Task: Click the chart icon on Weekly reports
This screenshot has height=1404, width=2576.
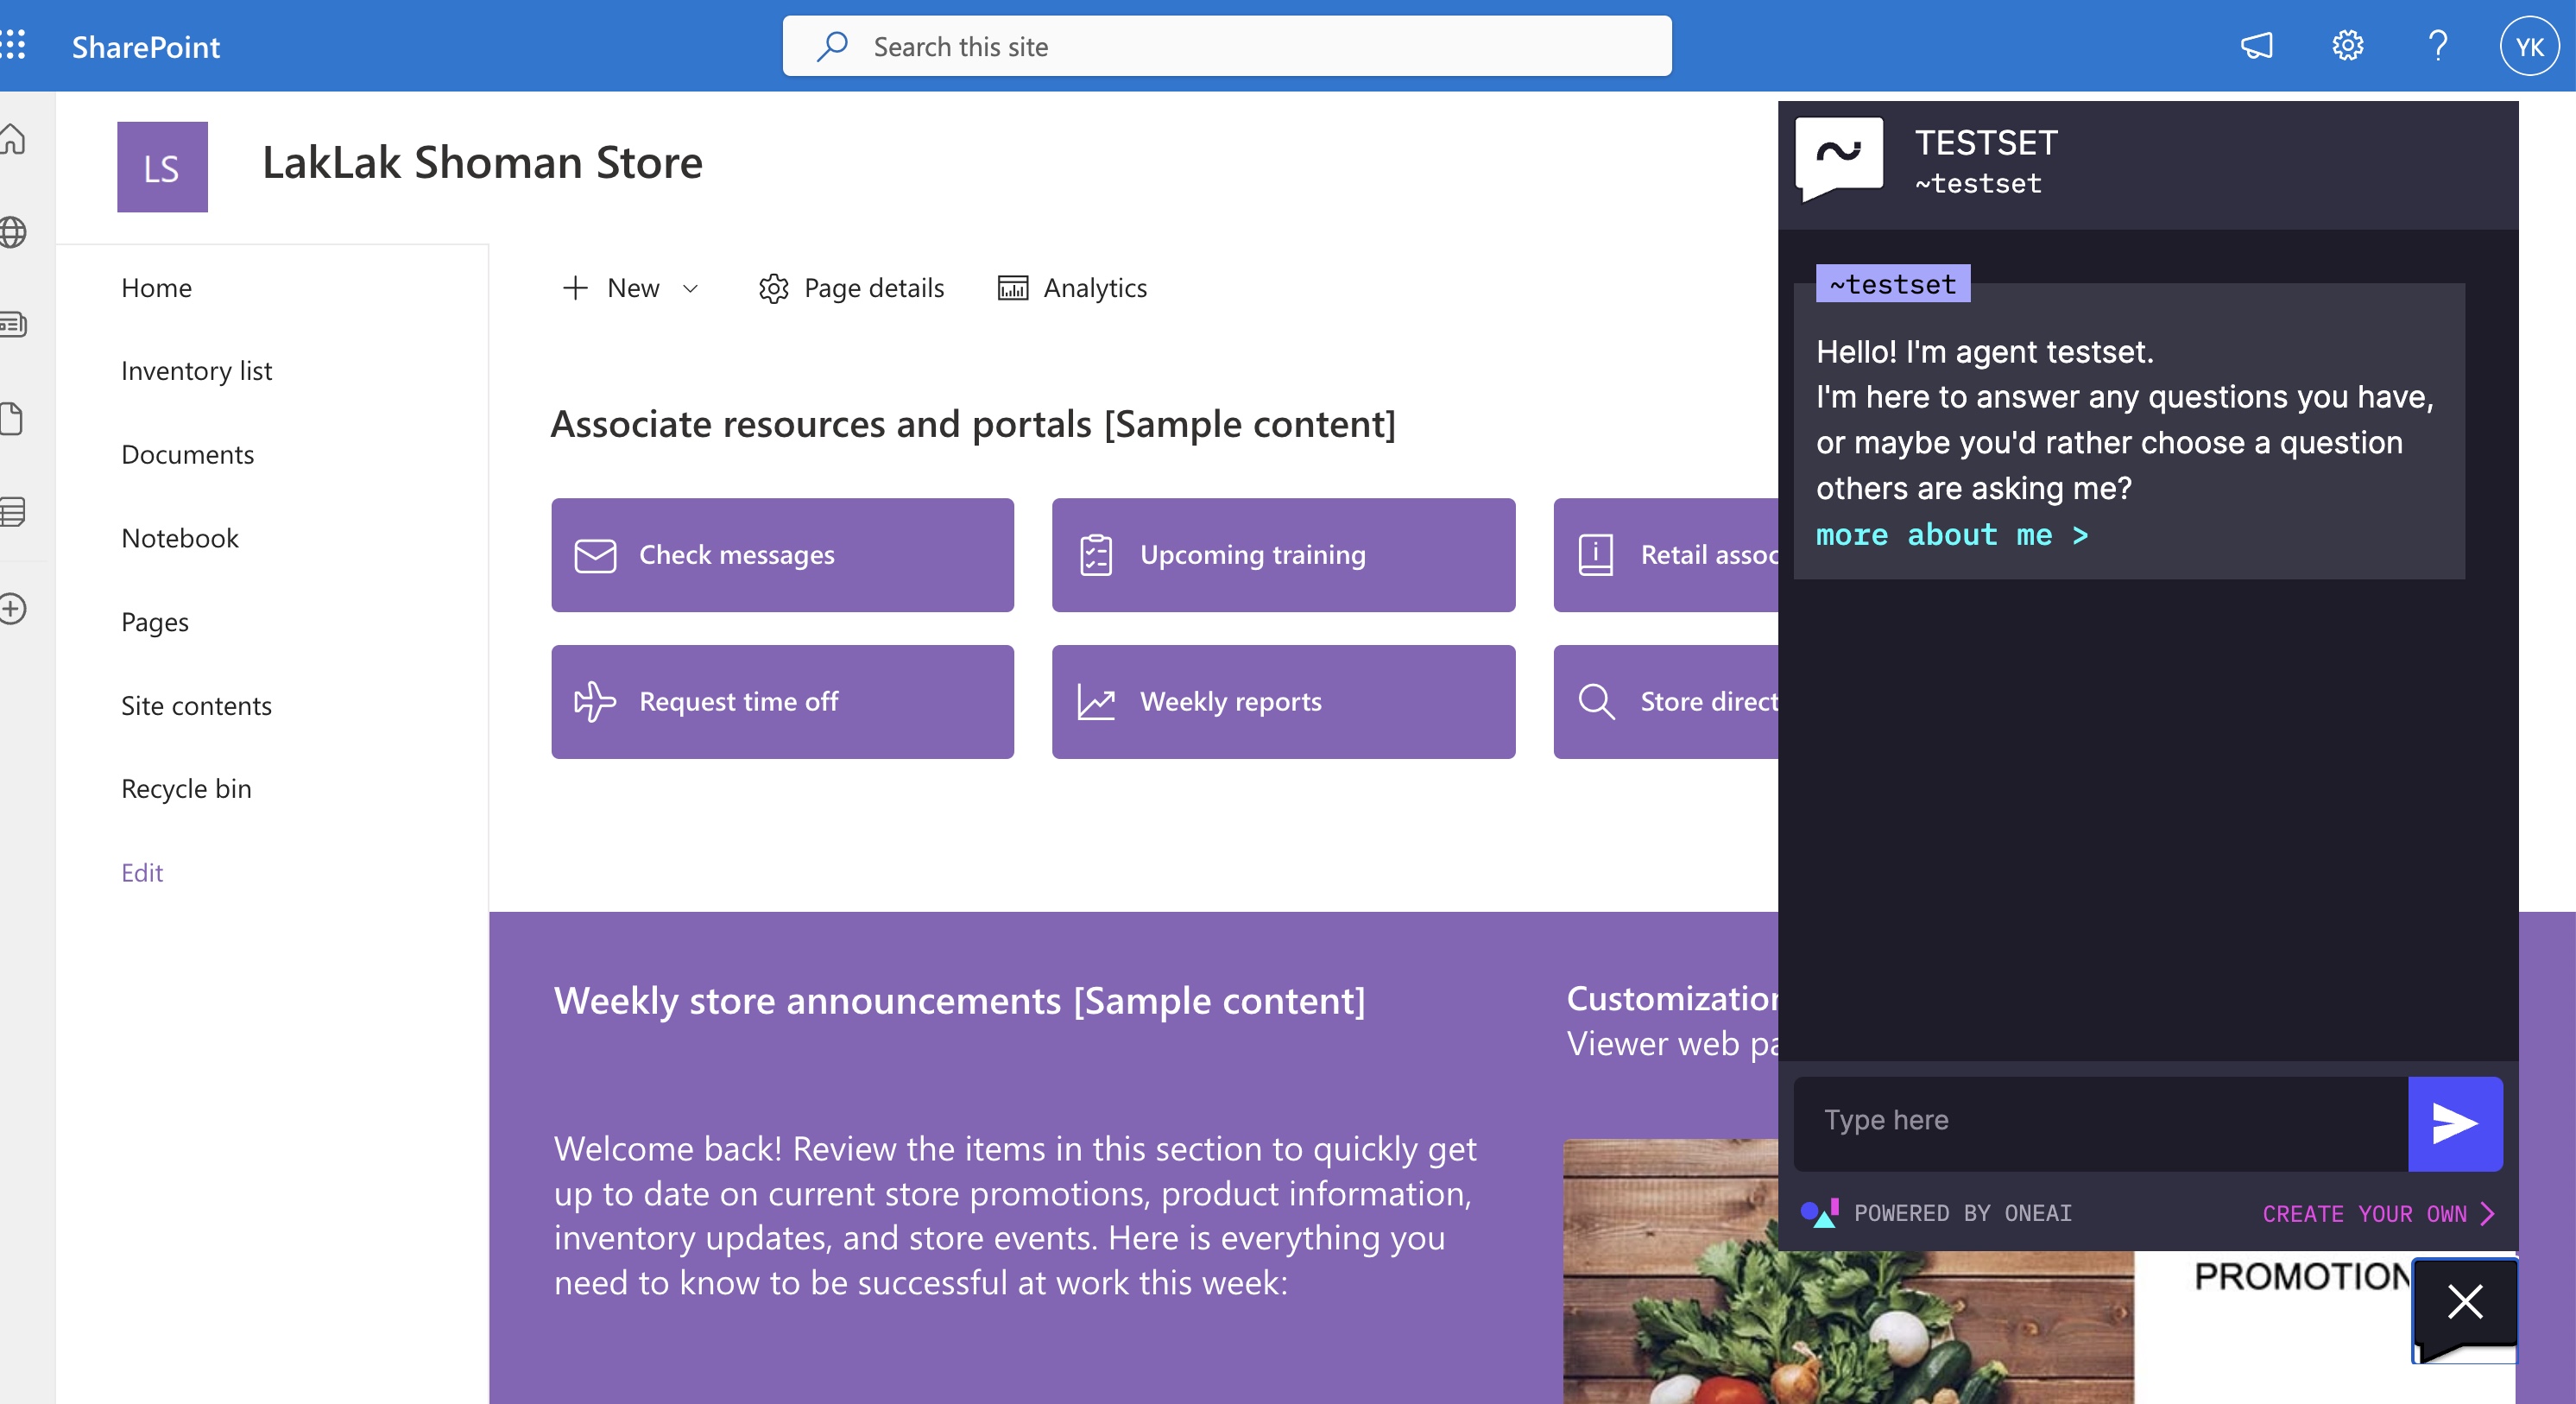Action: coord(1096,702)
